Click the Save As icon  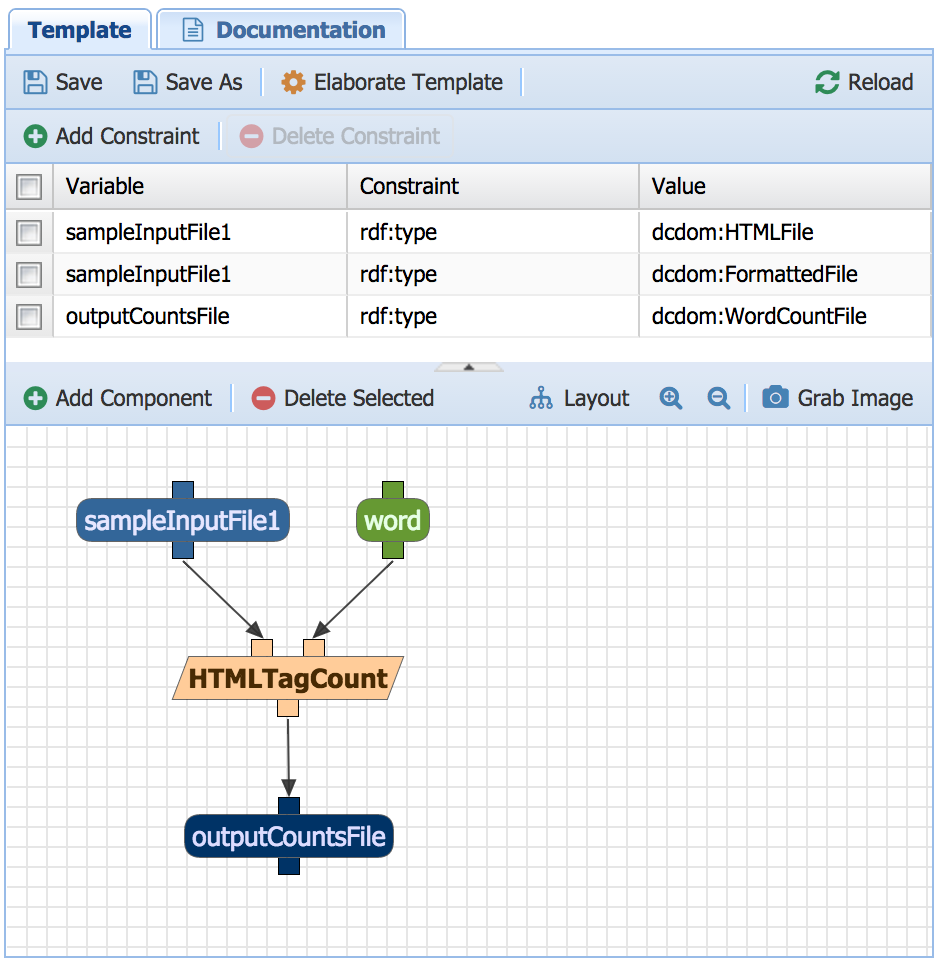[145, 82]
